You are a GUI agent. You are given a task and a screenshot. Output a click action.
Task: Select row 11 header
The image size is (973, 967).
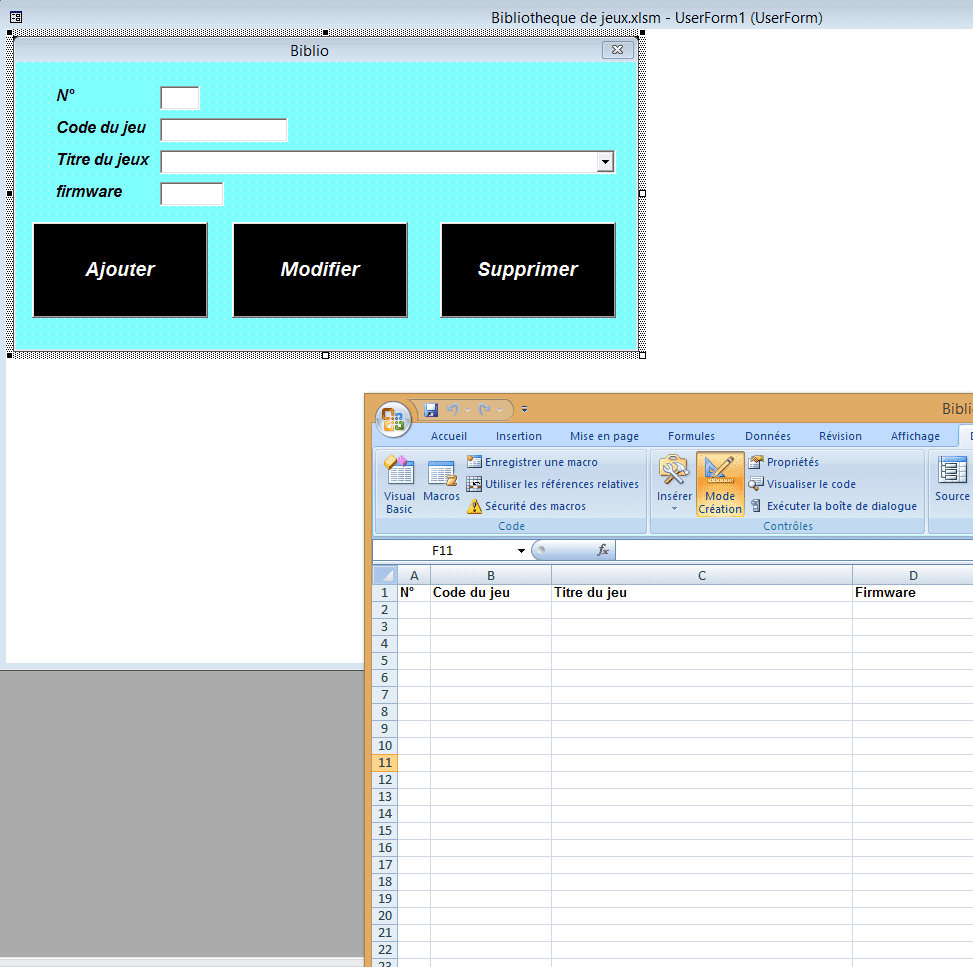click(x=385, y=763)
